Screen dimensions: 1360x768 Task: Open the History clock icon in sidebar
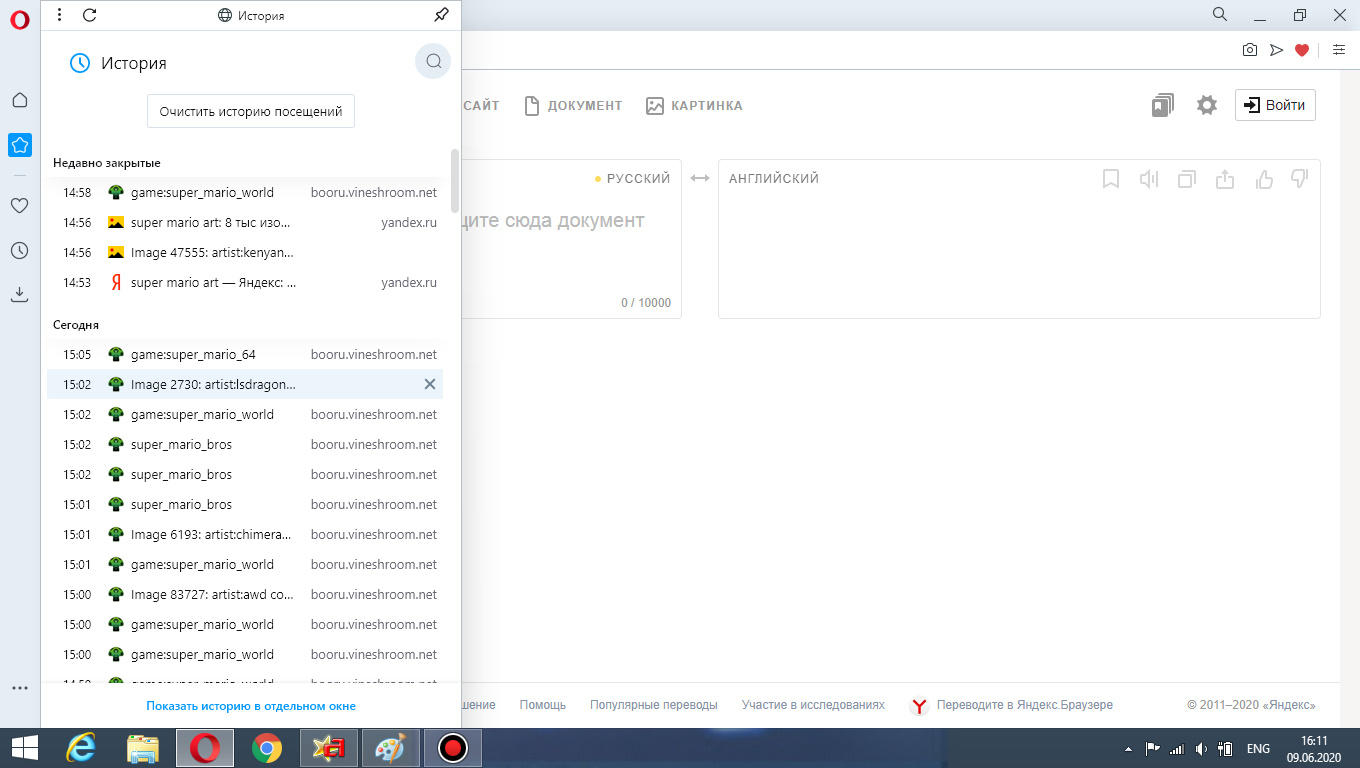[19, 250]
